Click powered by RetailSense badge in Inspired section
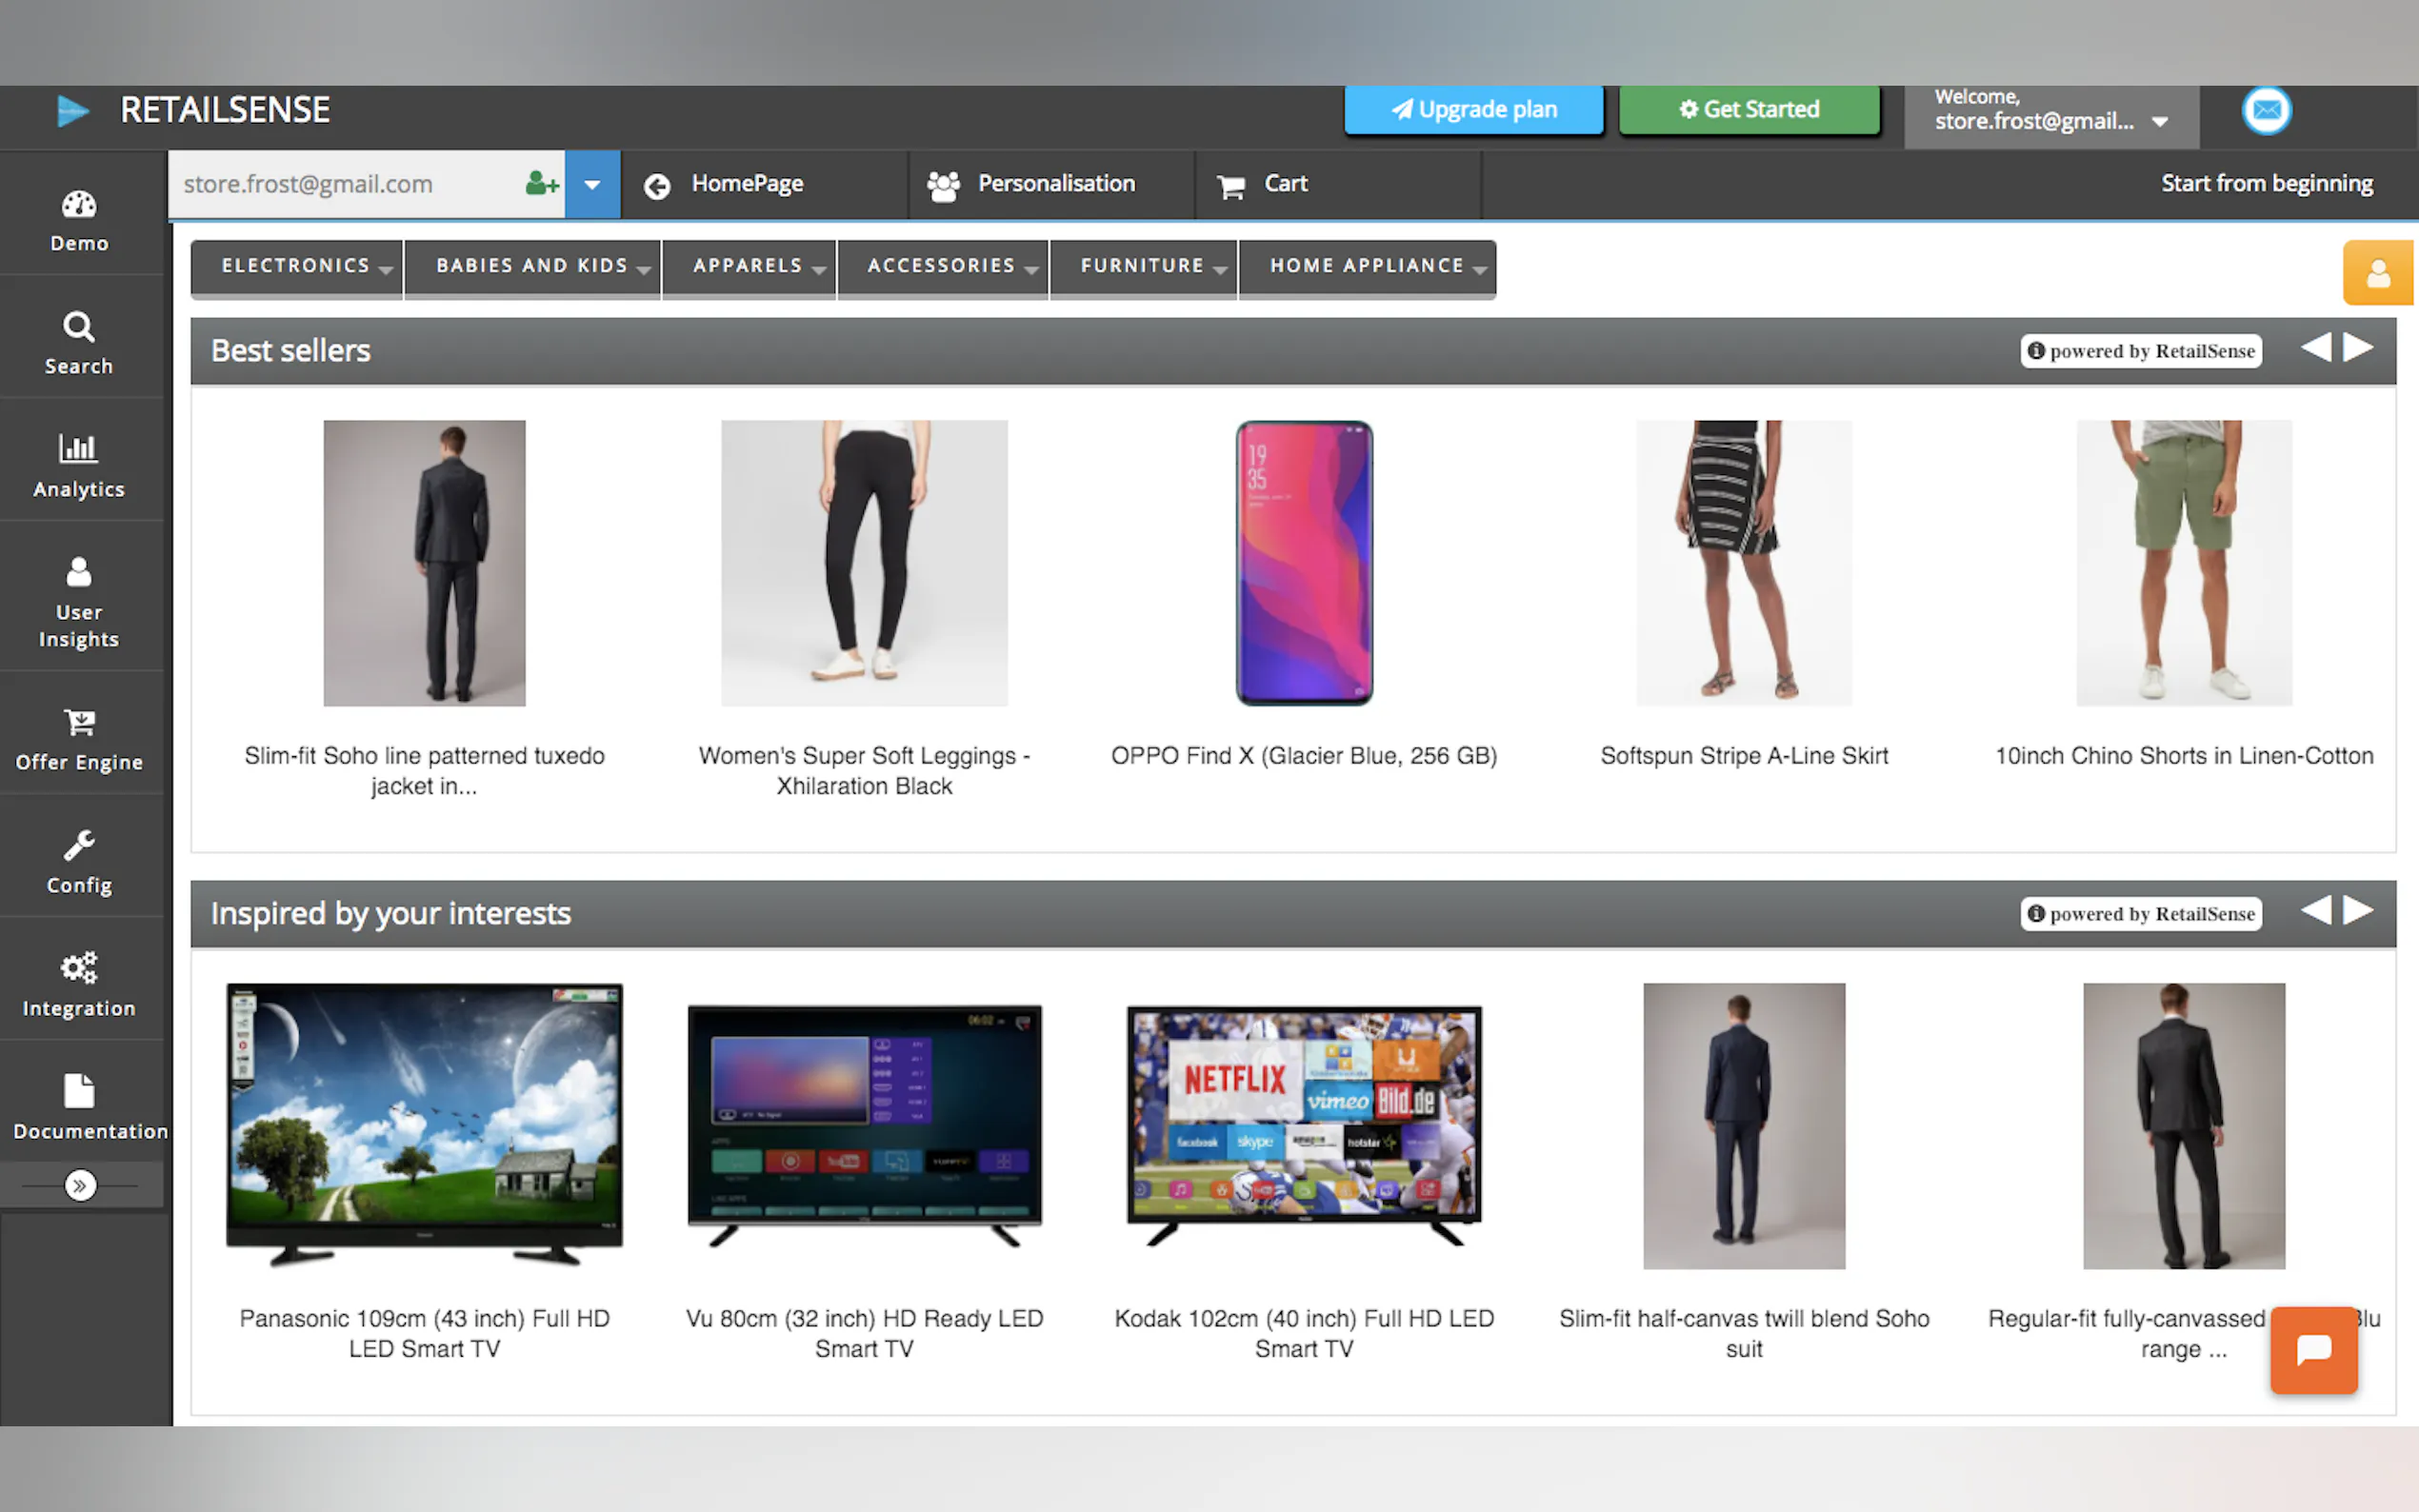Viewport: 2419px width, 1512px height. click(2141, 914)
